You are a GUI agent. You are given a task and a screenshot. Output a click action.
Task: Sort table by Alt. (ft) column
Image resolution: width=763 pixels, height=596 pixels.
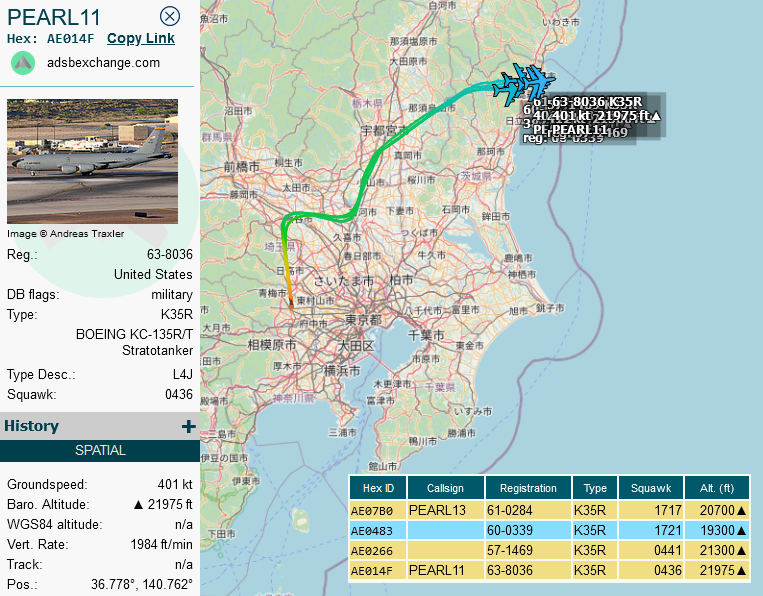point(717,488)
